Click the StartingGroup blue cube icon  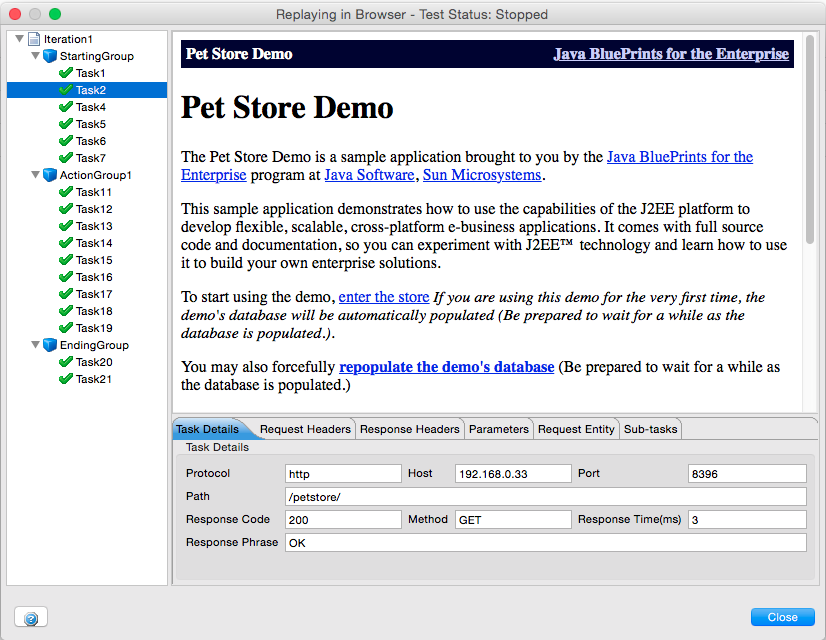click(50, 56)
